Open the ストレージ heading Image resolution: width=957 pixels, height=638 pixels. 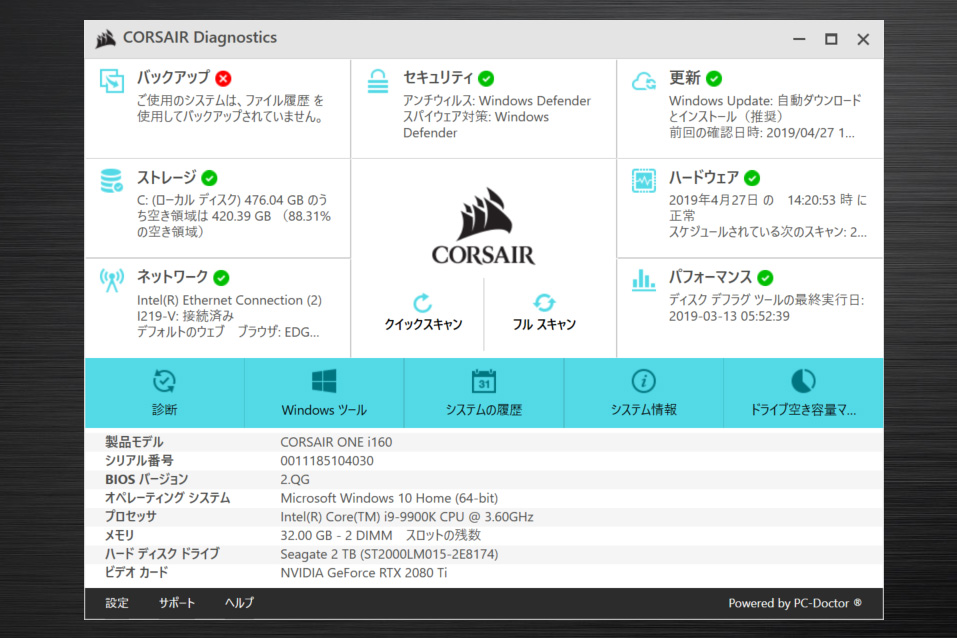click(x=167, y=178)
